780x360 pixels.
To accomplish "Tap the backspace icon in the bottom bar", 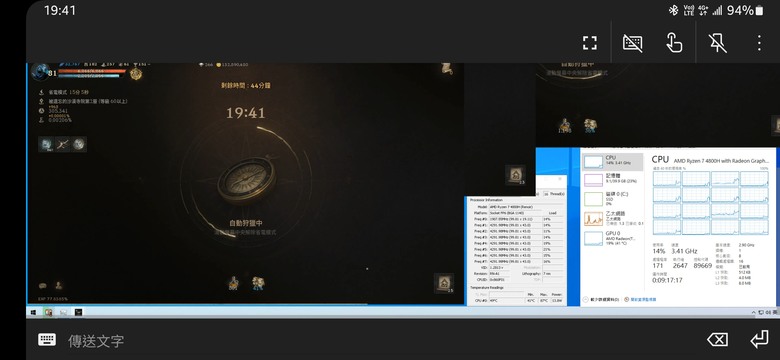I will coord(717,340).
